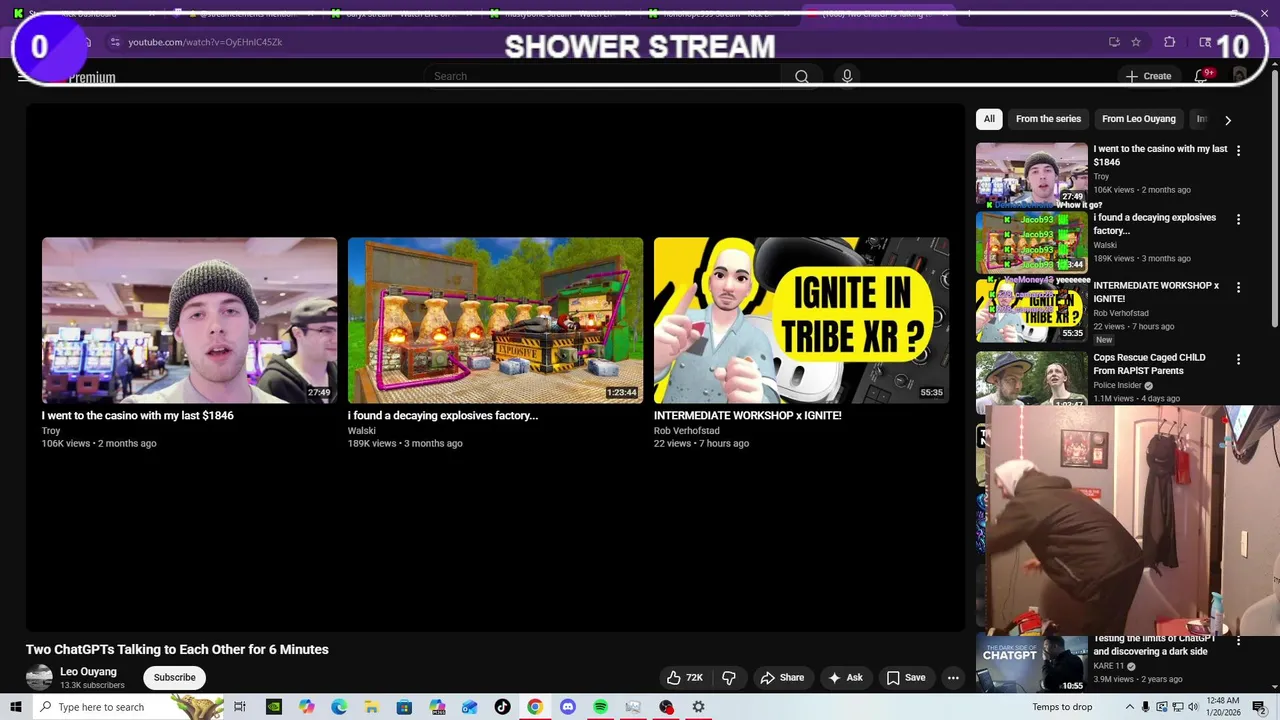Open Microsoft Edge from the taskbar
This screenshot has height=720, width=1280.
point(339,707)
